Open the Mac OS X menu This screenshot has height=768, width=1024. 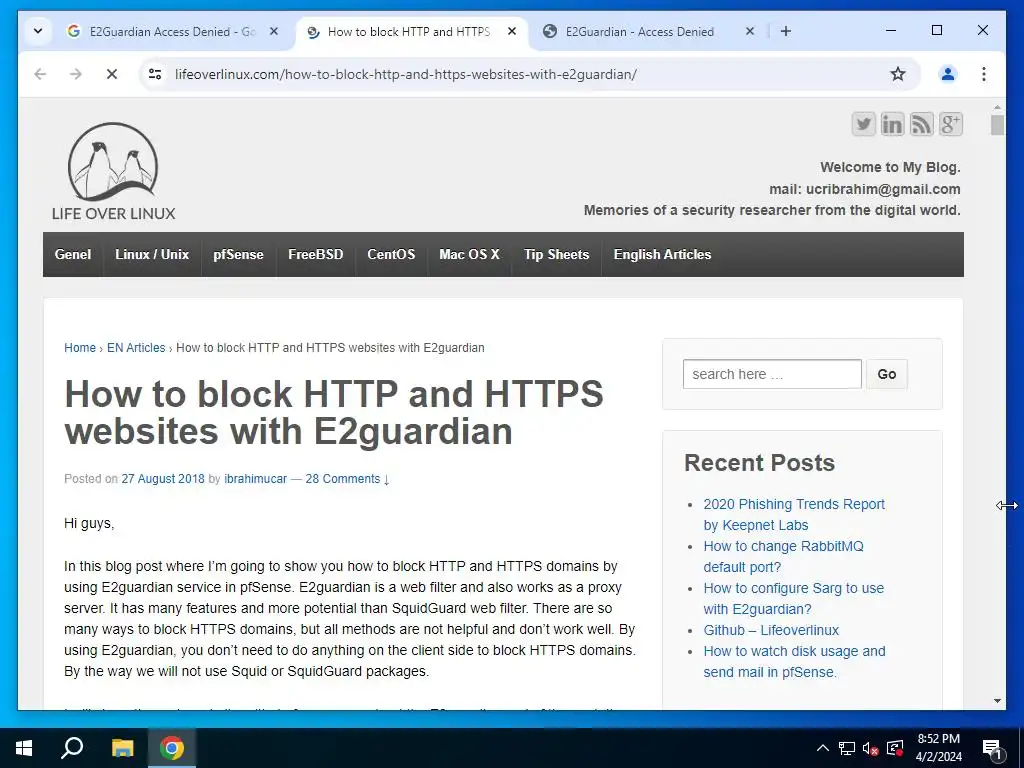pos(470,255)
